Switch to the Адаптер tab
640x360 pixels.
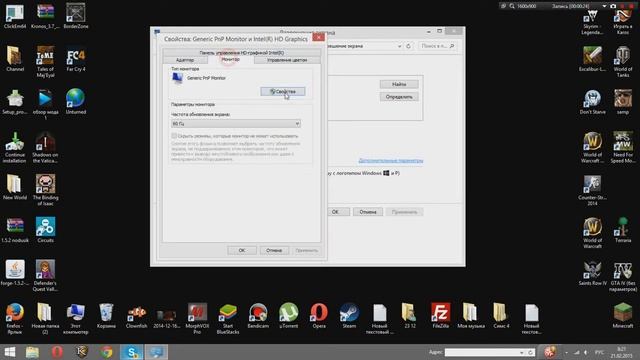pyautogui.click(x=185, y=60)
